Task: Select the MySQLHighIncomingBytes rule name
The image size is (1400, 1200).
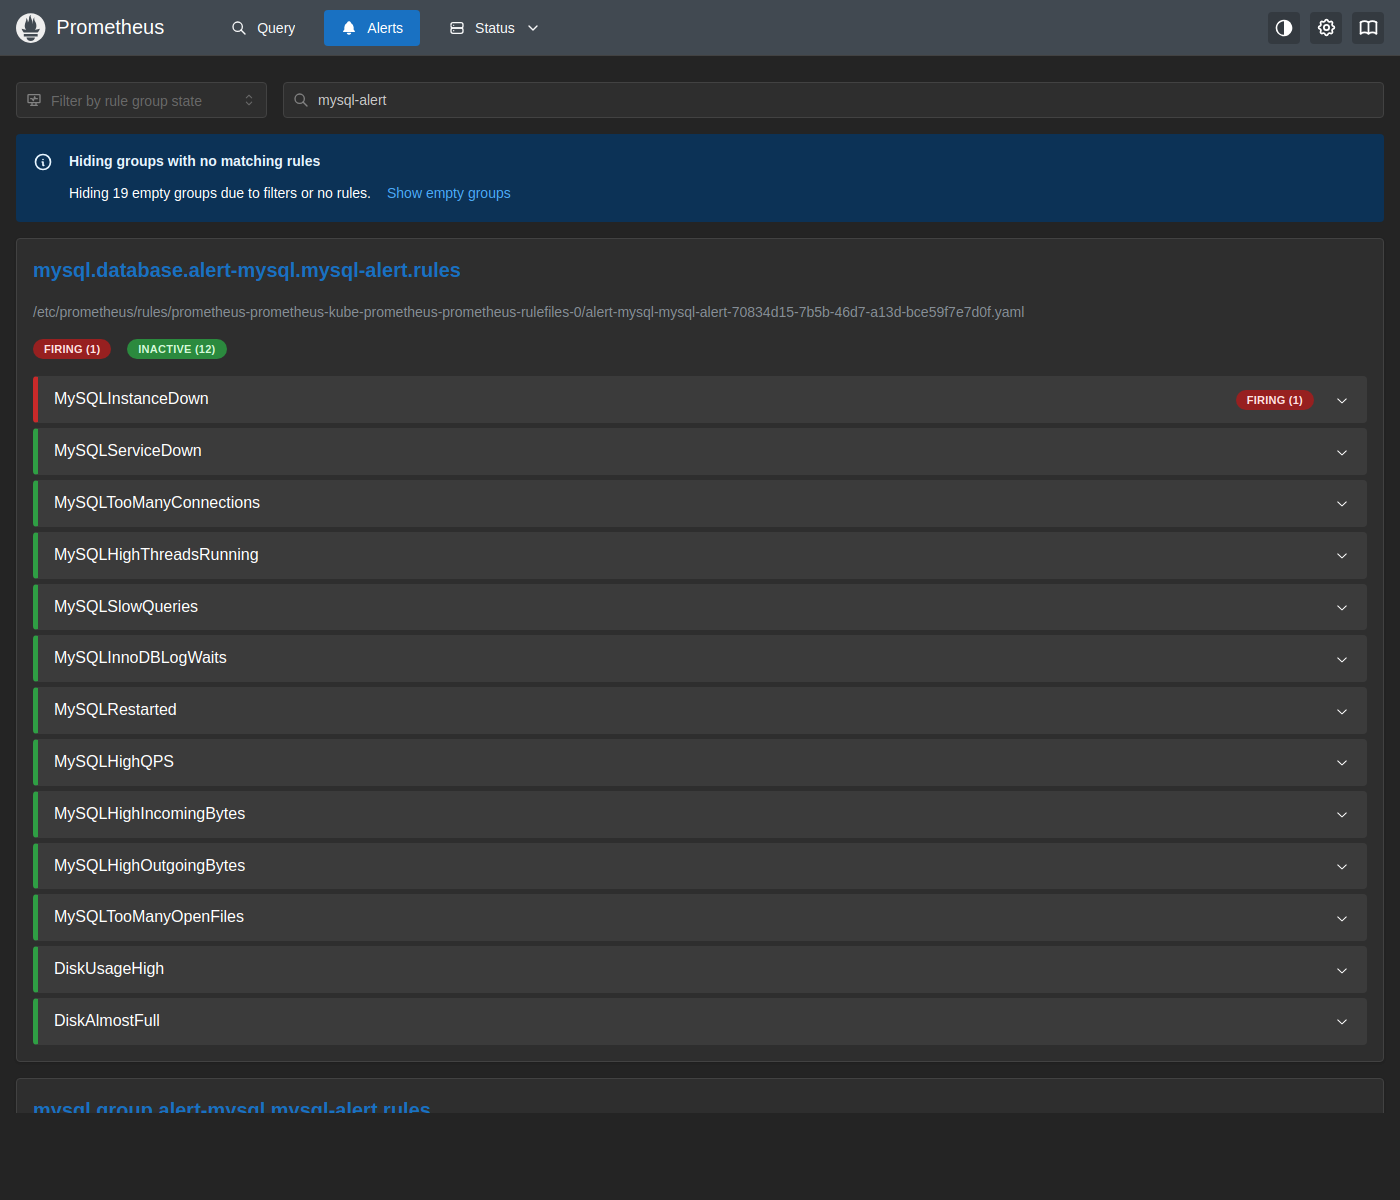Action: coord(150,814)
